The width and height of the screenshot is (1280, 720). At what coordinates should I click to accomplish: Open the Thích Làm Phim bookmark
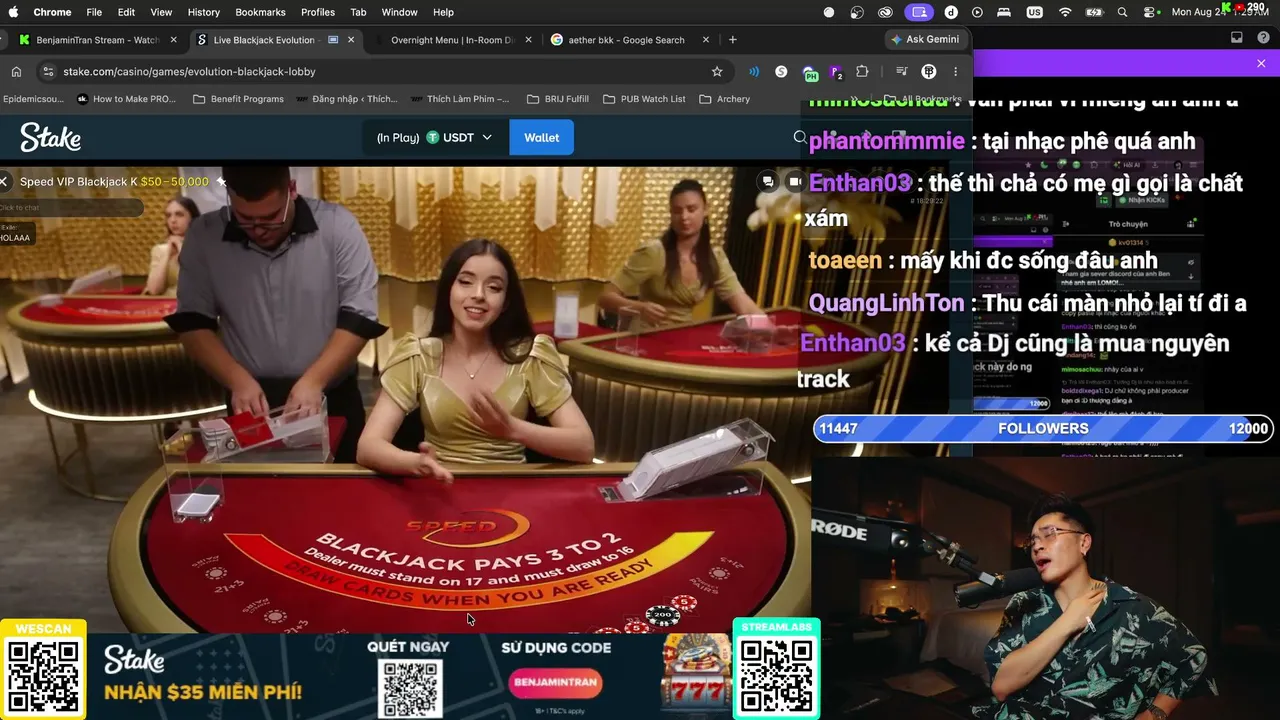click(x=461, y=99)
